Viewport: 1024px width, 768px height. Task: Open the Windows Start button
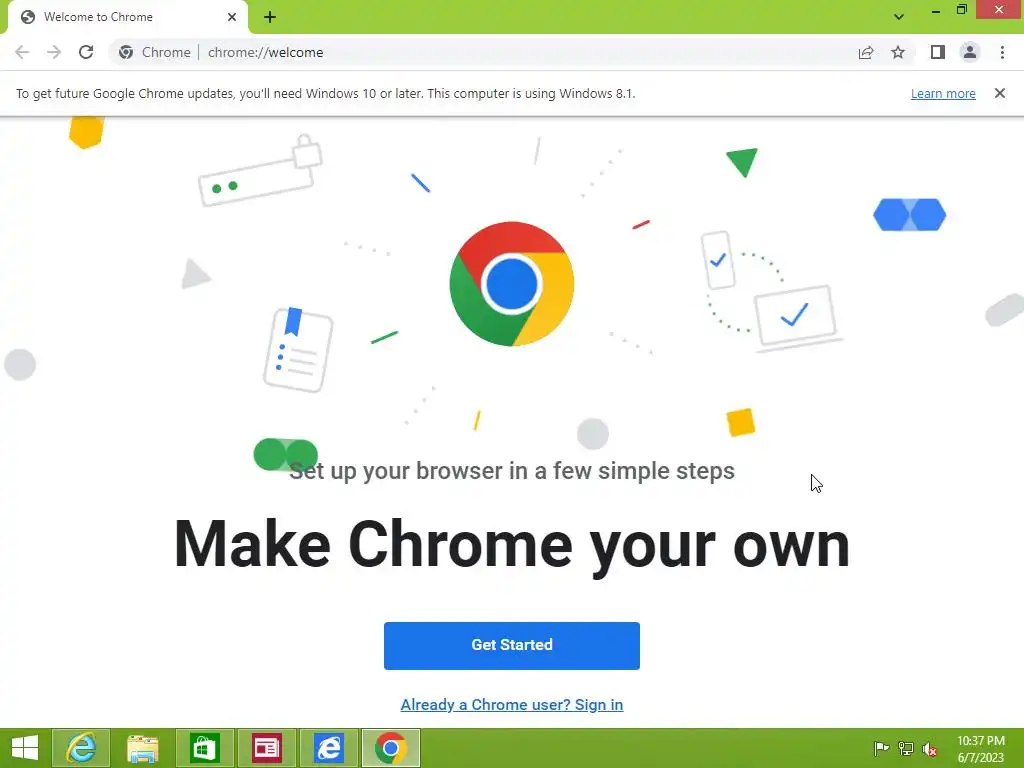pos(25,748)
